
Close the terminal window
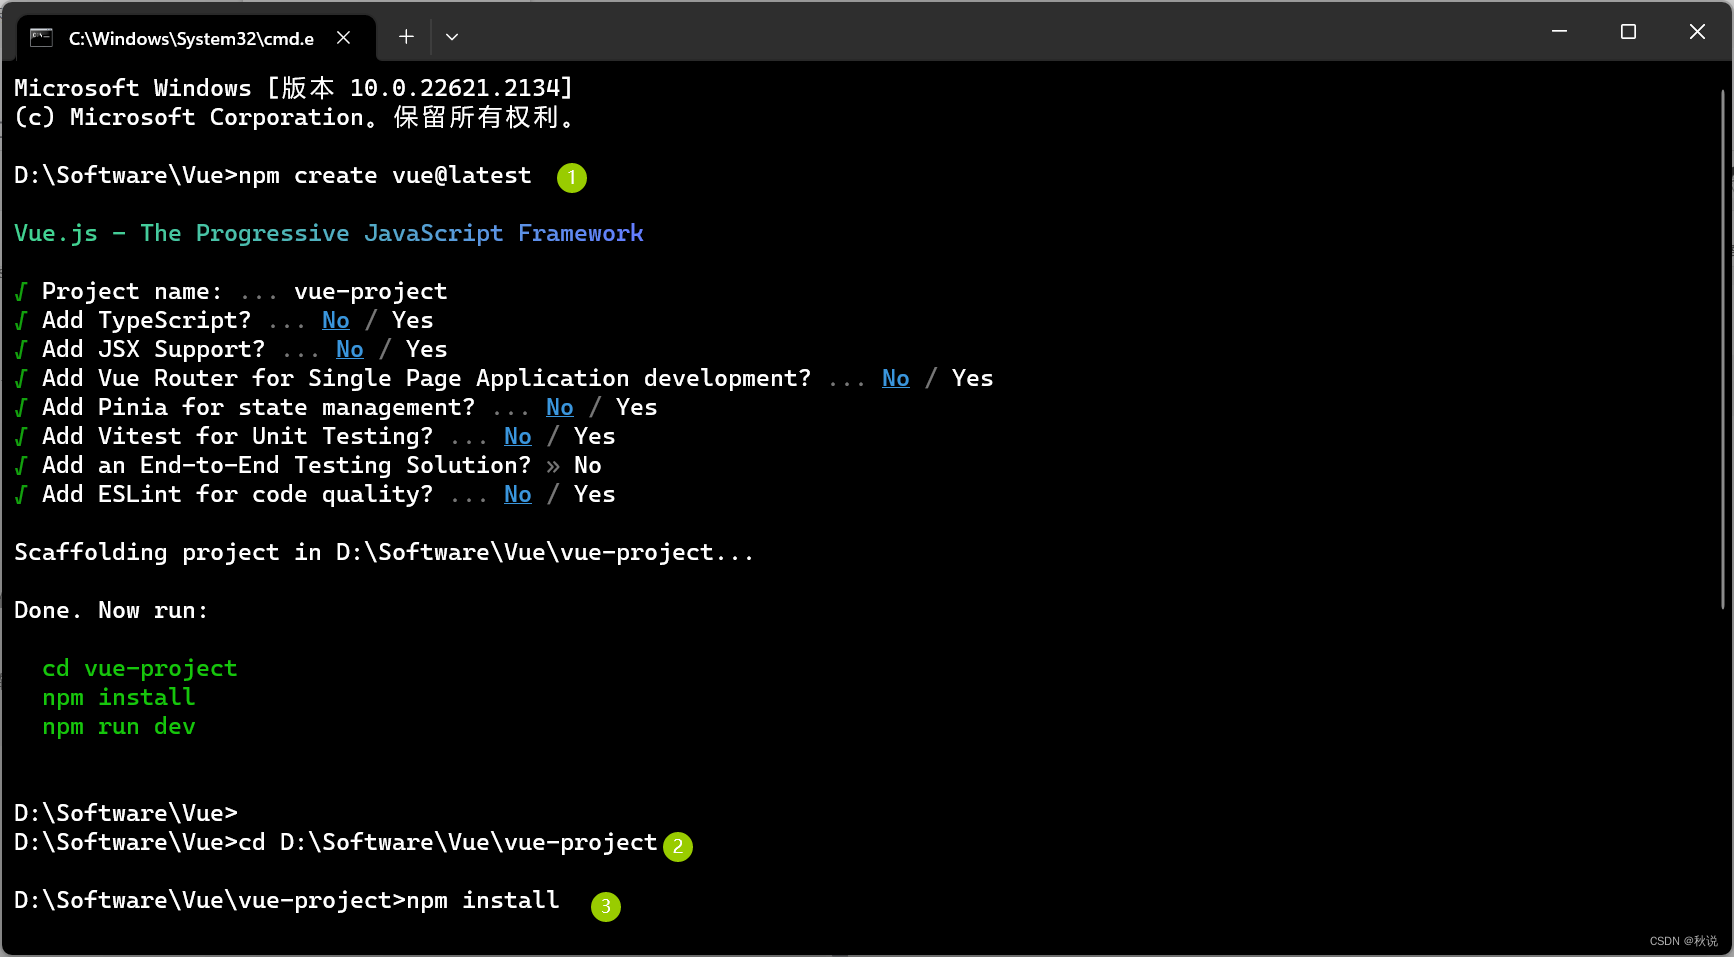coord(1697,32)
